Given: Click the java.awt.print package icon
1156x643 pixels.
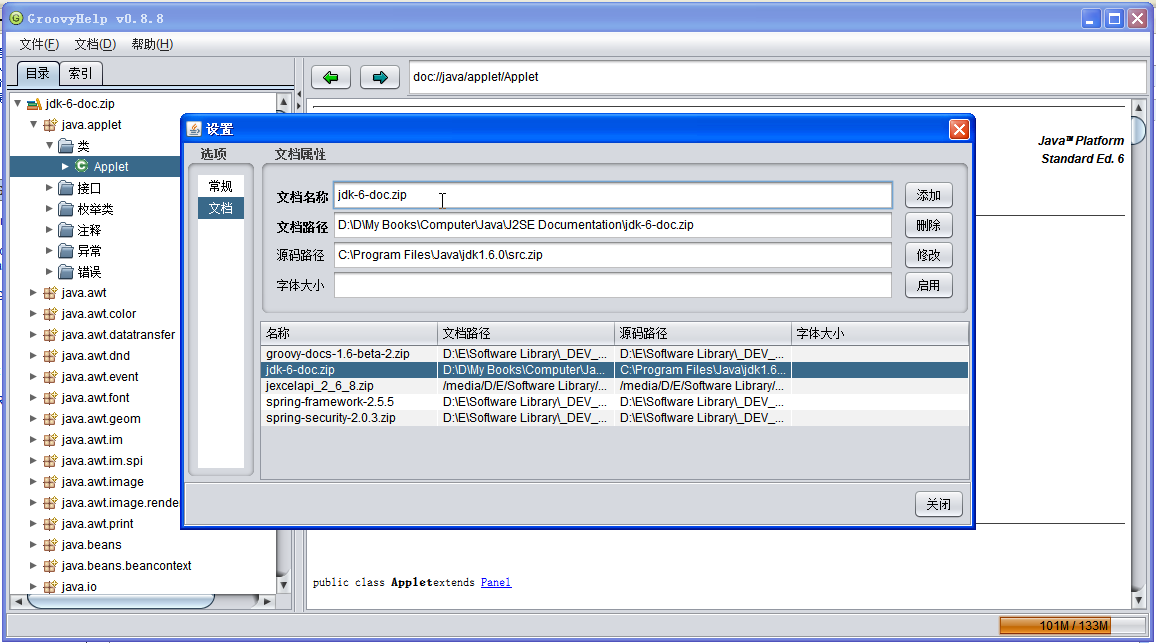Looking at the screenshot, I should click(x=50, y=524).
